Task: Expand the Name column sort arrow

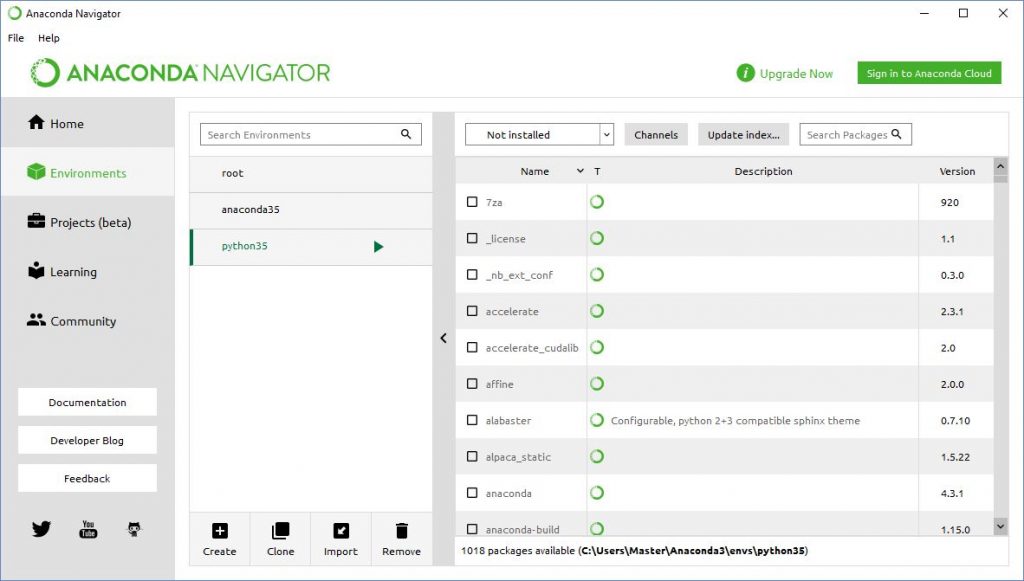Action: pos(580,171)
